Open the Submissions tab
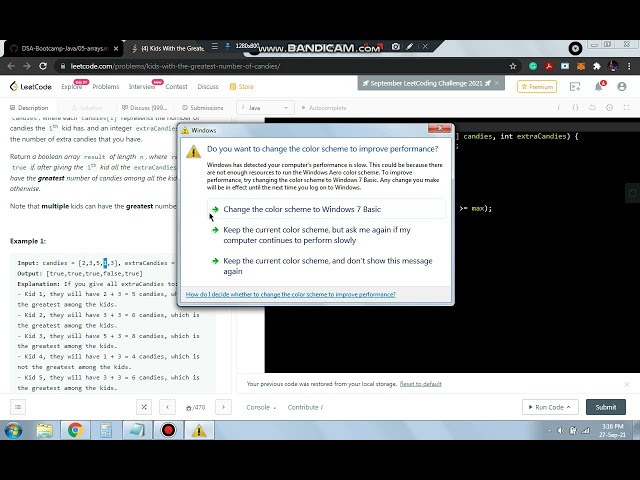 coord(203,108)
